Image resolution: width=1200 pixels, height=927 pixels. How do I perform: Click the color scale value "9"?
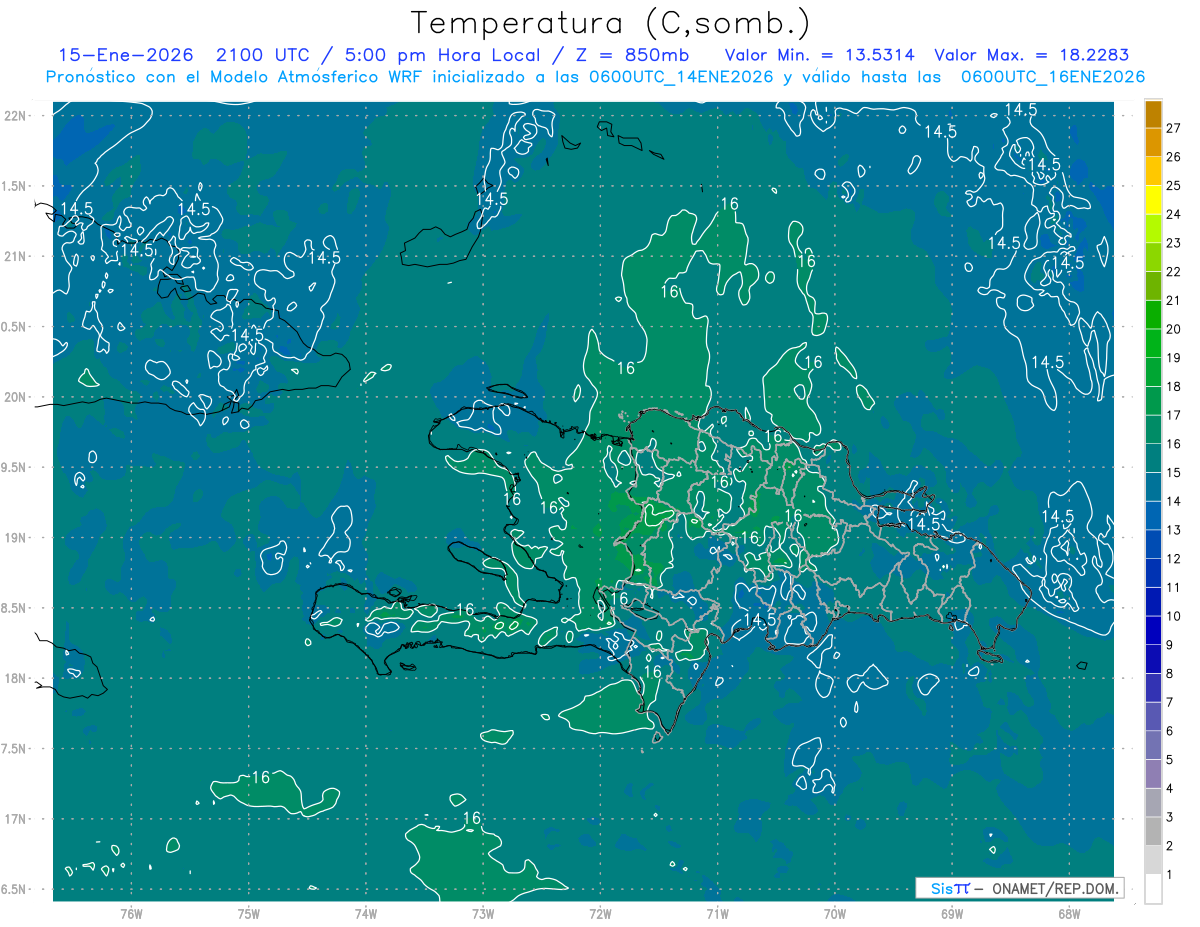(1170, 645)
